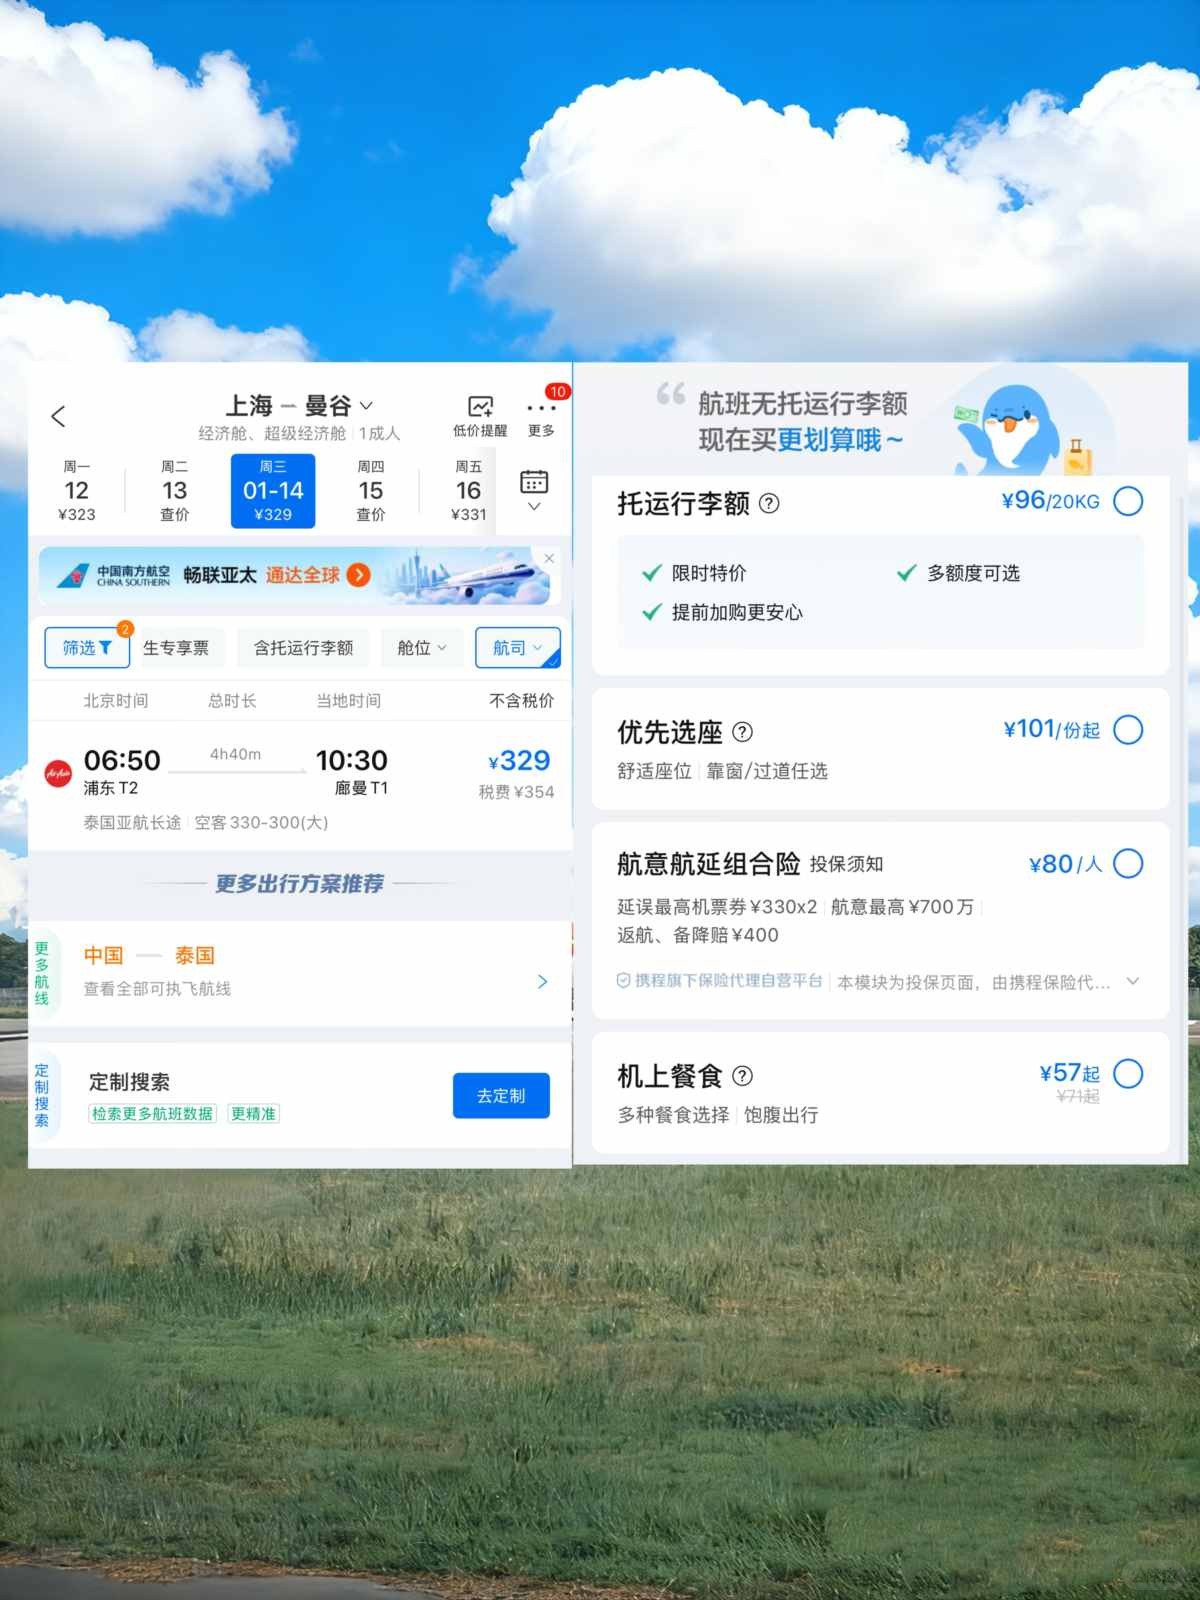This screenshot has height=1600, width=1200.
Task: Open the low price alert (低价提醒) icon
Action: click(x=480, y=415)
